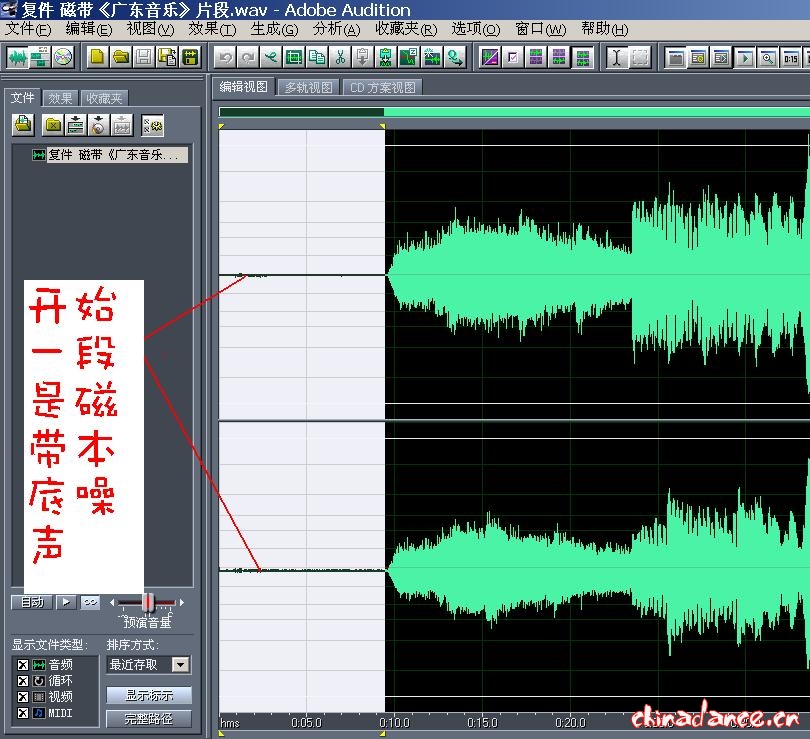Click the import file icon in Files panel
This screenshot has width=810, height=739.
pyautogui.click(x=23, y=126)
